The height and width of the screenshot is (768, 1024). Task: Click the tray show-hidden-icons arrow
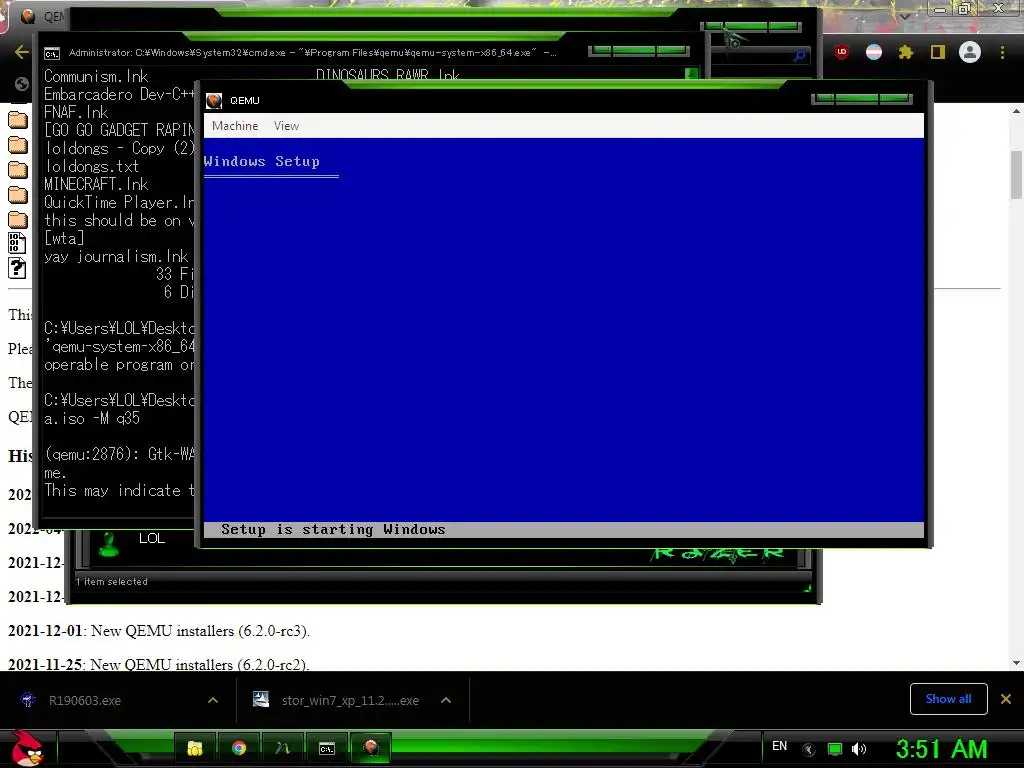click(x=808, y=749)
